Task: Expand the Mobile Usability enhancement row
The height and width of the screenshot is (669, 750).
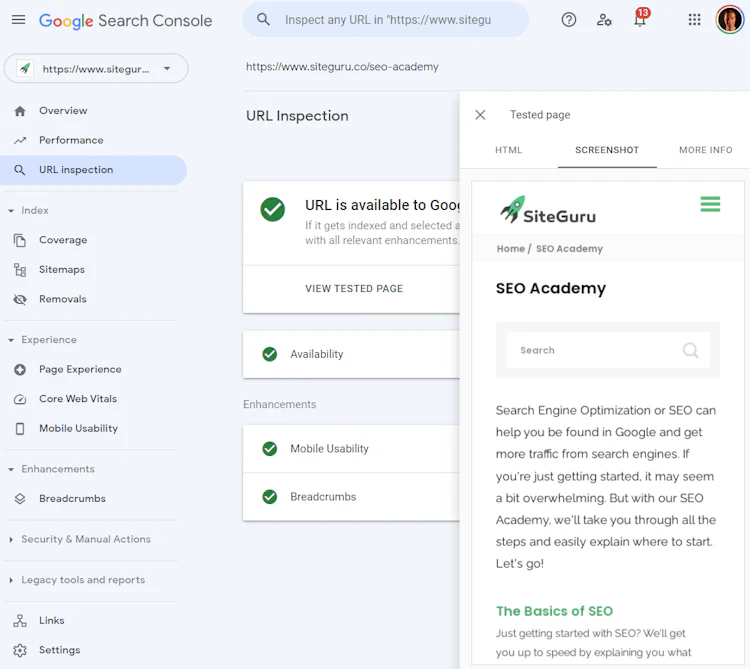Action: point(351,449)
